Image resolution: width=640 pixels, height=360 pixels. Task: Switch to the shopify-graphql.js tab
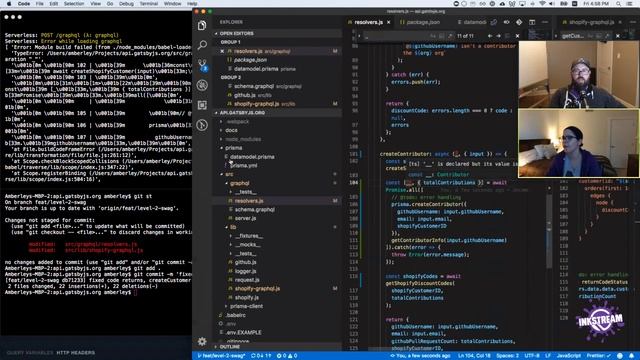tap(591, 22)
